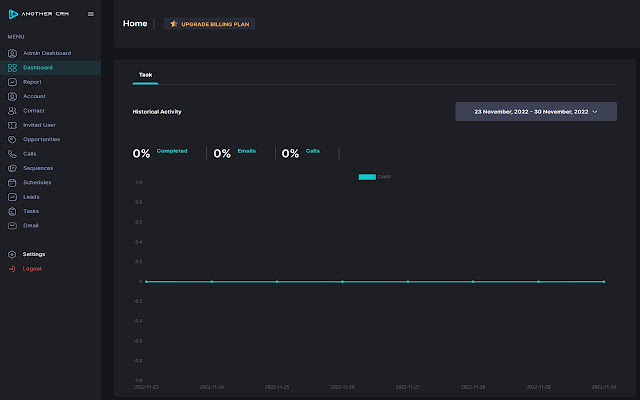This screenshot has width=640, height=400.
Task: Collapse sidebar using the hamburger menu icon
Action: (x=91, y=14)
